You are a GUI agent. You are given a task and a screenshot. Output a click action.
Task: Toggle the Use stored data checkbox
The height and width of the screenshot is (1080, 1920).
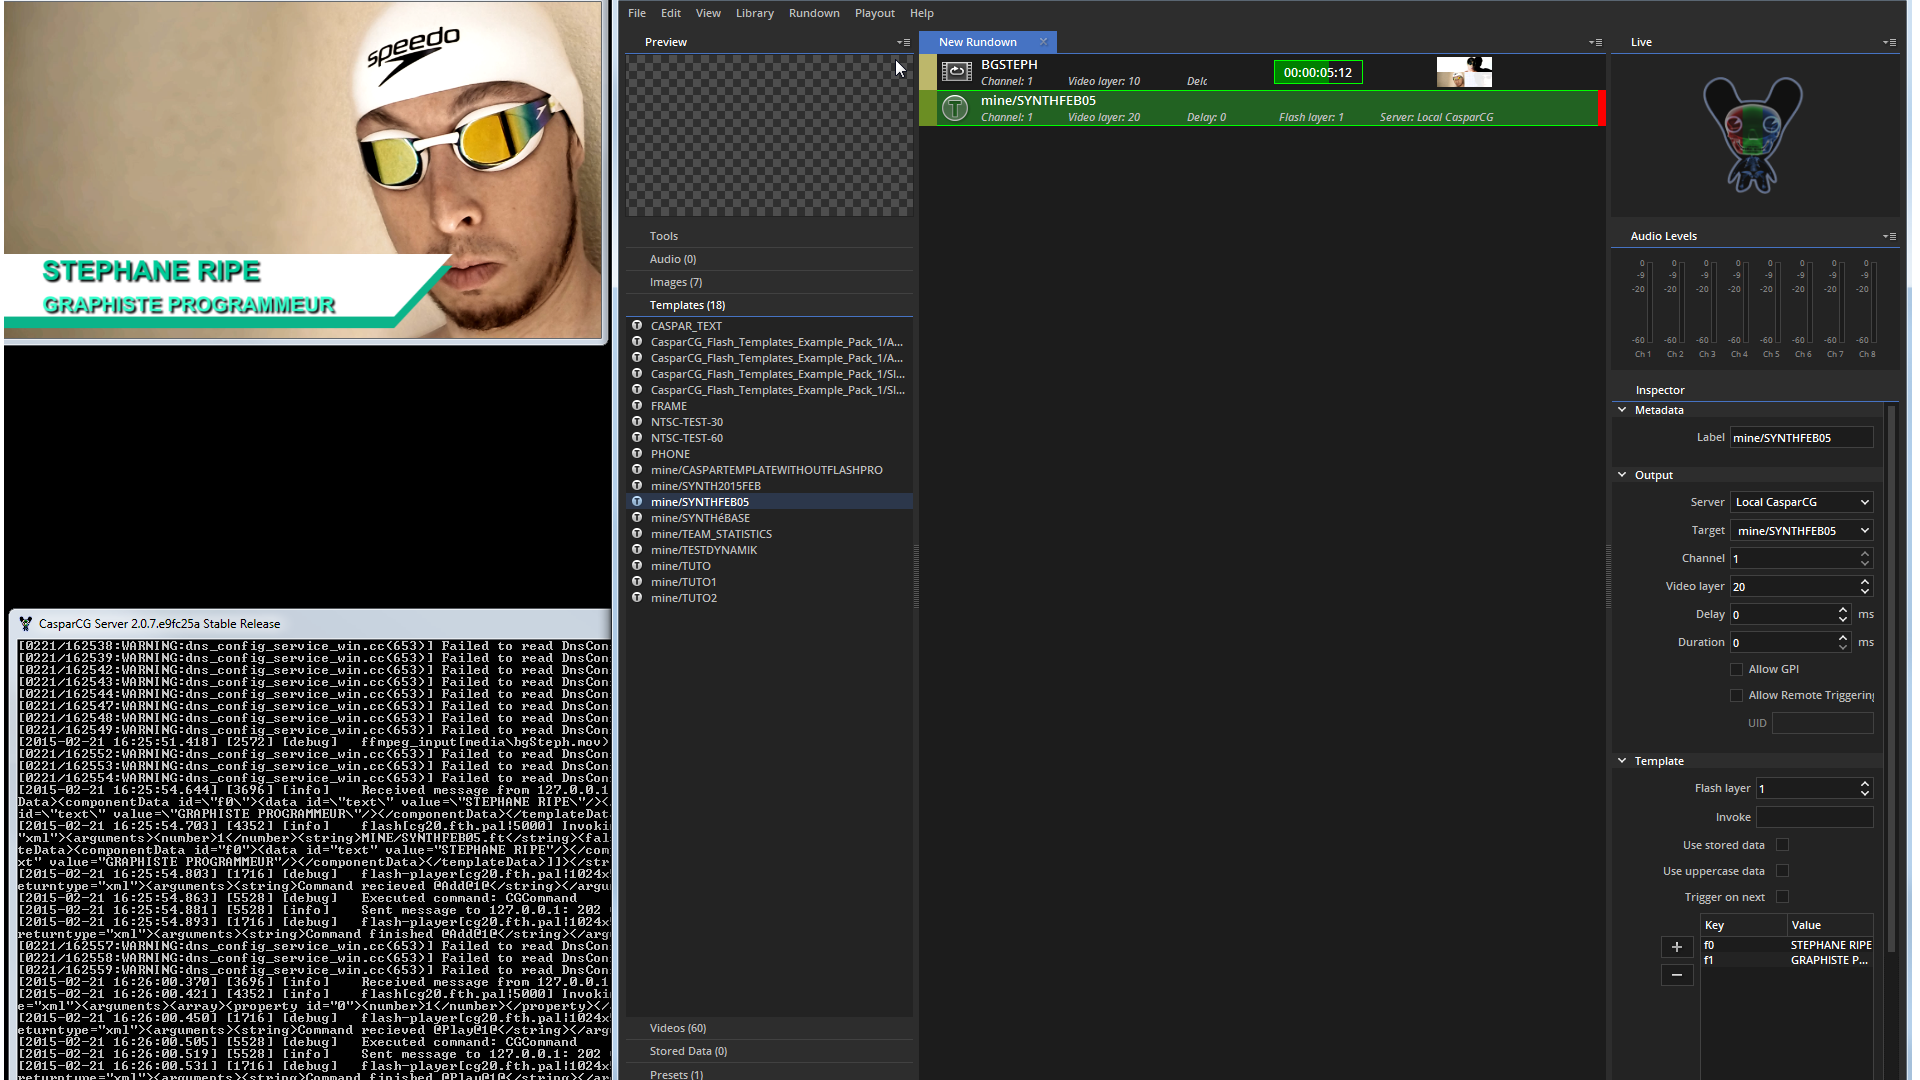(1782, 845)
